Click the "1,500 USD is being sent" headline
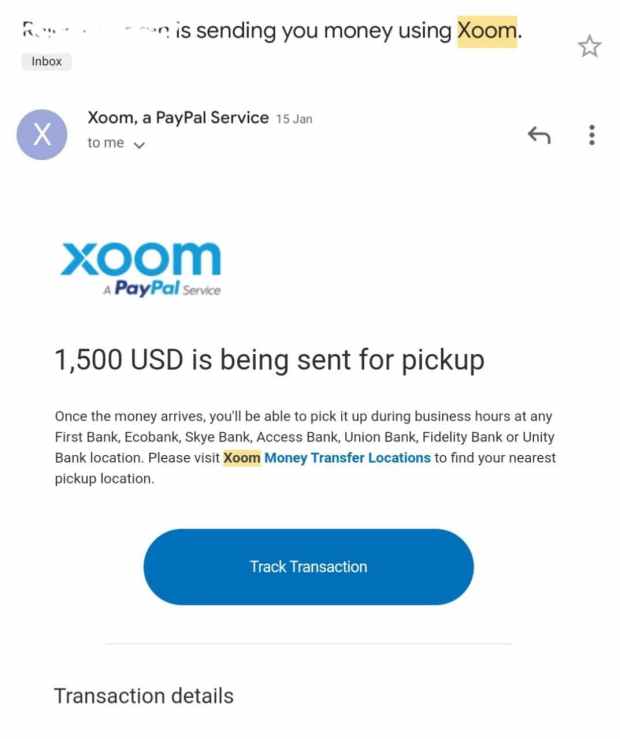This screenshot has width=620, height=739. [x=269, y=360]
